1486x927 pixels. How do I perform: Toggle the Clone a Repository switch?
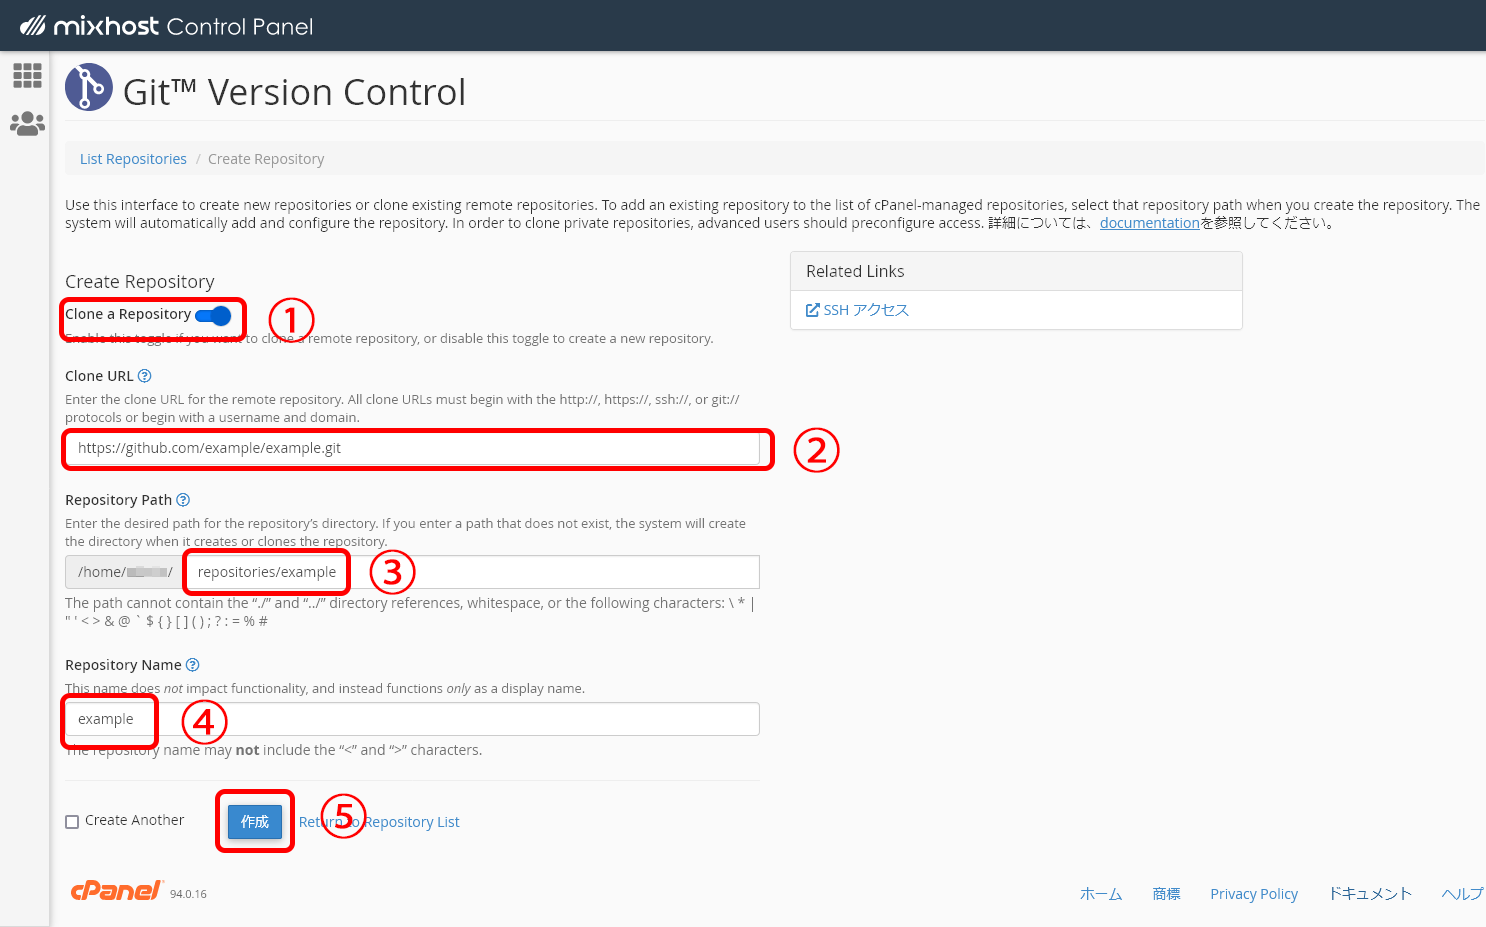click(x=213, y=316)
